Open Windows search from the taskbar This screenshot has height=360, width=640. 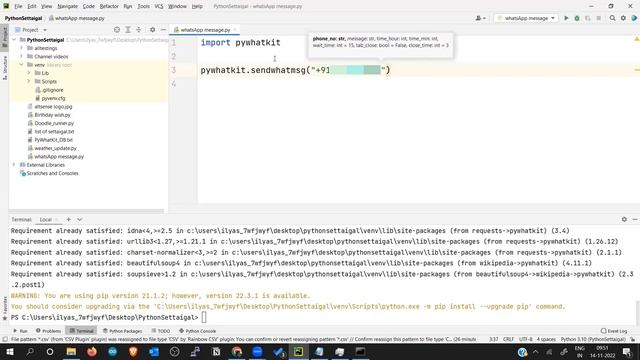(x=30, y=351)
